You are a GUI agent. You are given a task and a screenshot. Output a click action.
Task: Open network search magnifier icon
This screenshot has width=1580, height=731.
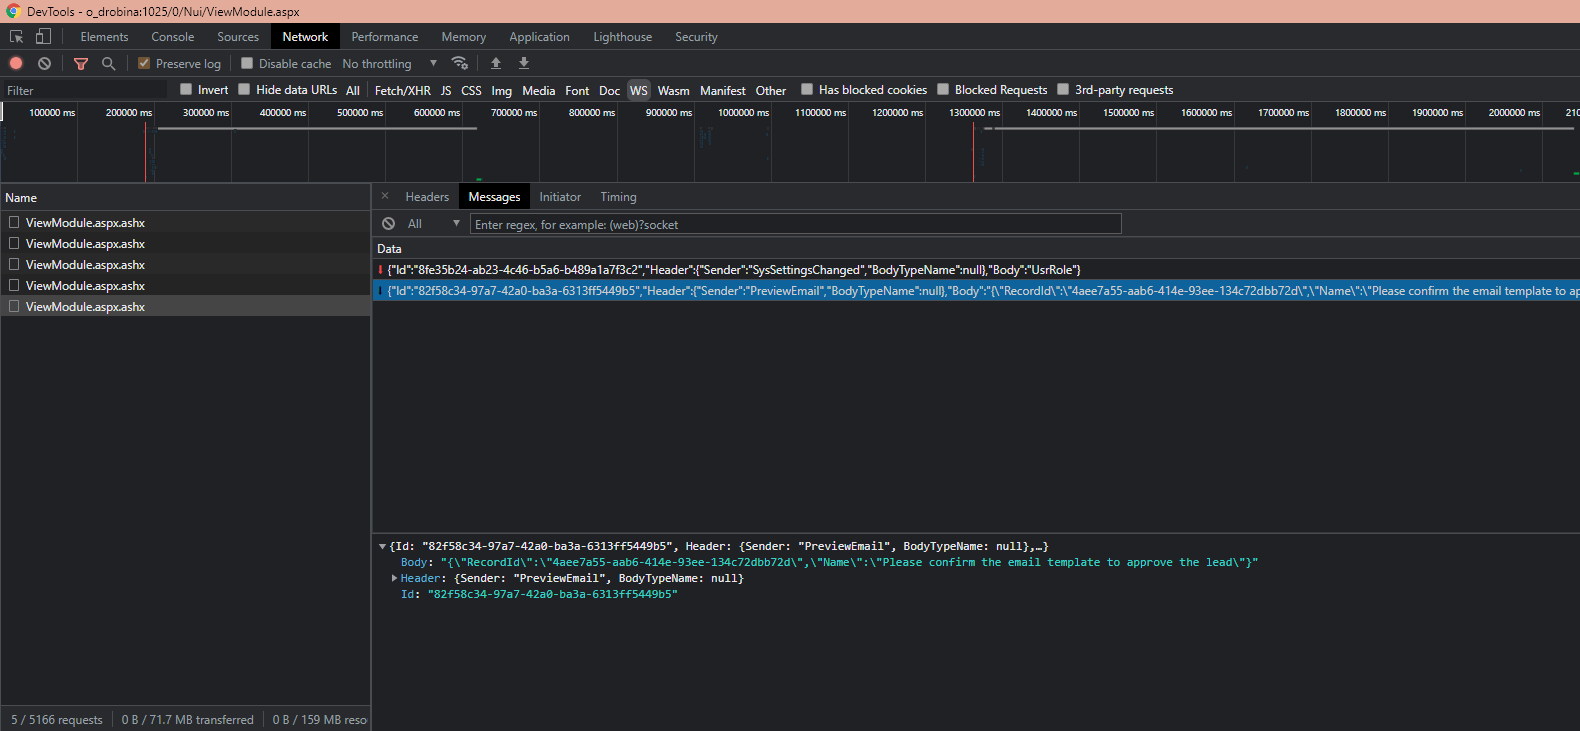click(108, 63)
